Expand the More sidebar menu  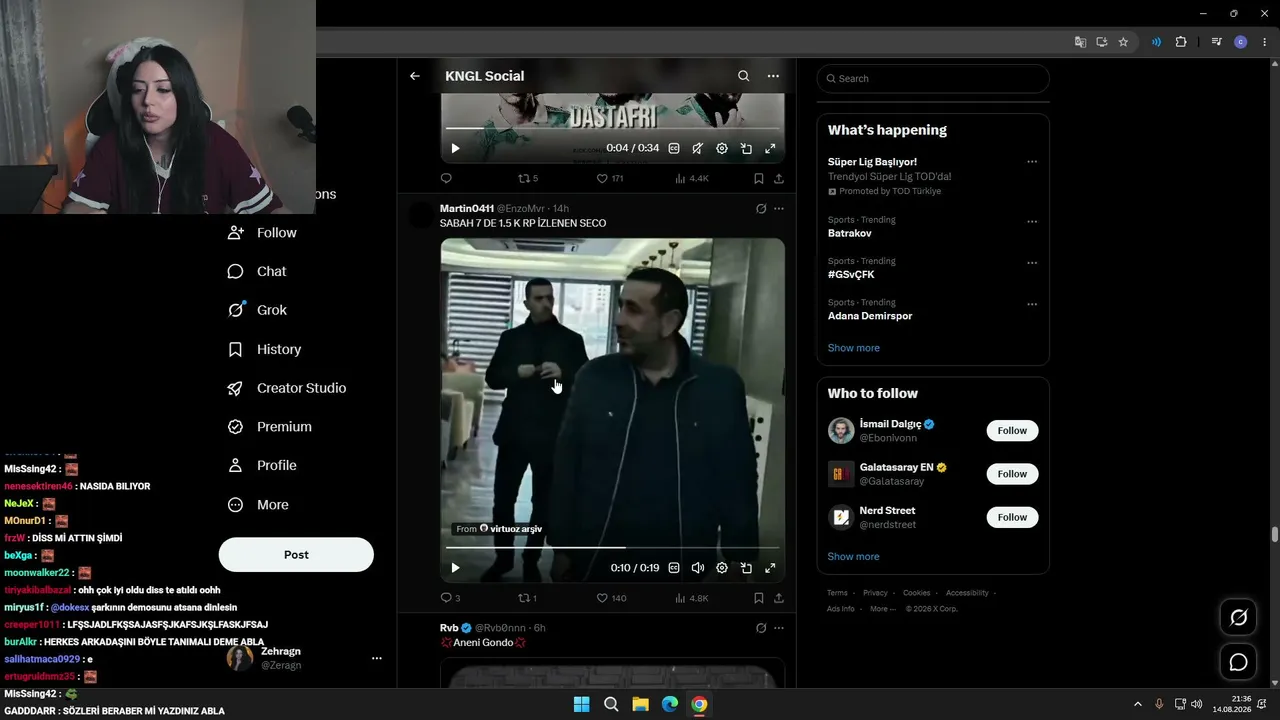[258, 505]
